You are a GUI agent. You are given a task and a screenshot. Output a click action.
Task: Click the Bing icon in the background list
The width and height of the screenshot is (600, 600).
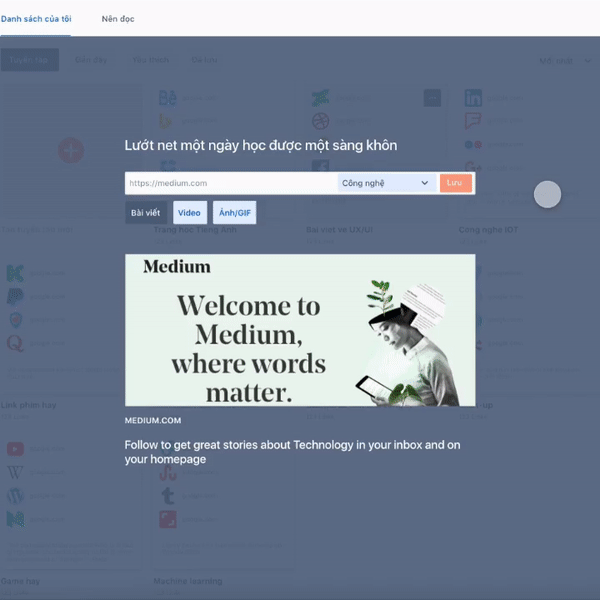click(166, 121)
